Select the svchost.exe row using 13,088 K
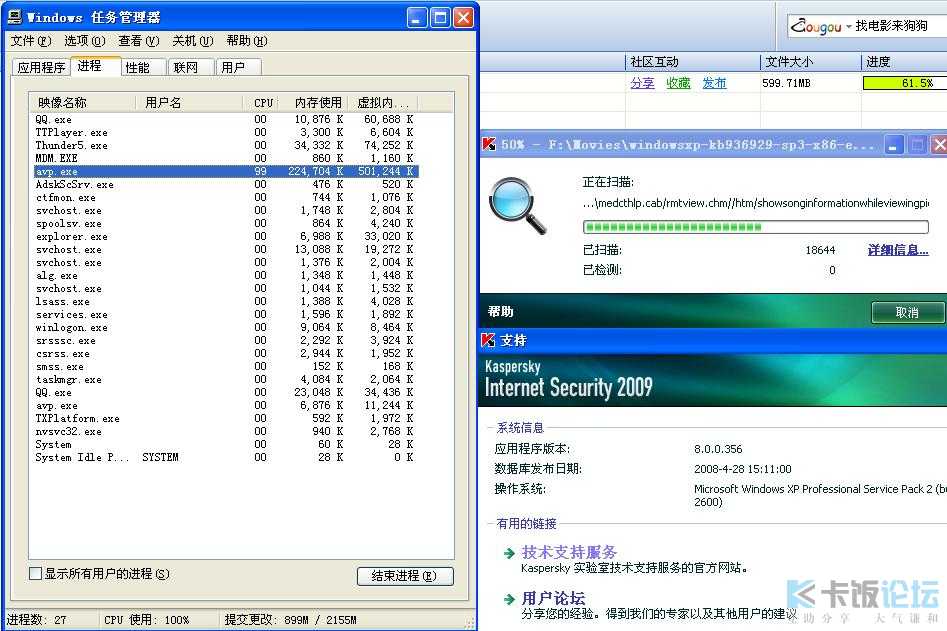Viewport: 947px width, 631px height. [225, 249]
